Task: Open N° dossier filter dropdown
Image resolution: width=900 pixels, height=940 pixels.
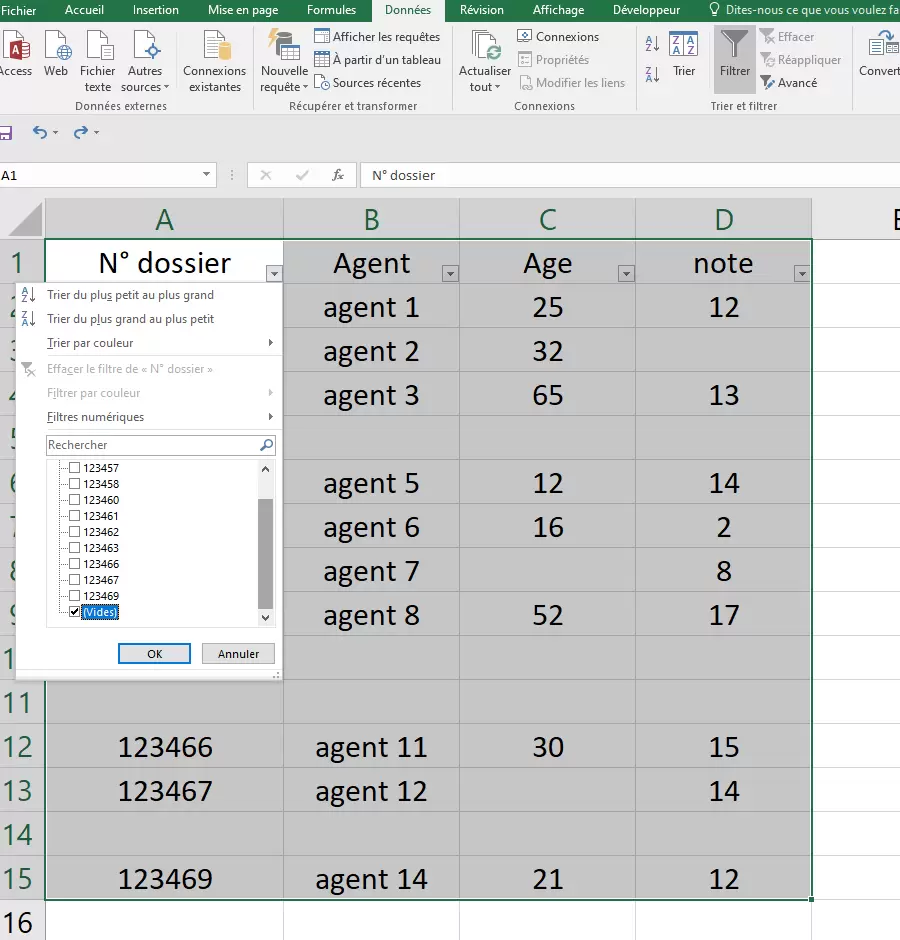Action: (274, 273)
